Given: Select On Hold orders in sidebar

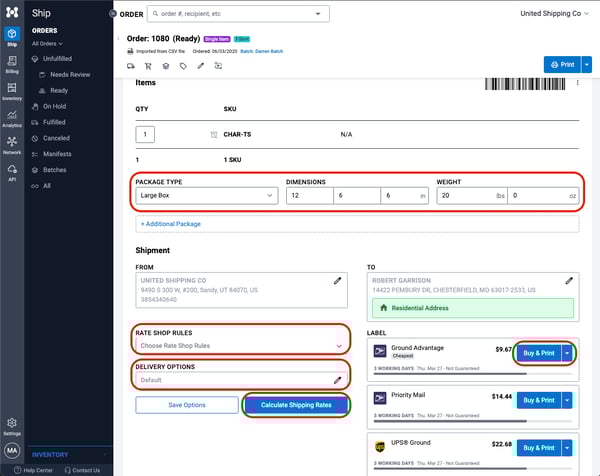Looking at the screenshot, I should (55, 105).
